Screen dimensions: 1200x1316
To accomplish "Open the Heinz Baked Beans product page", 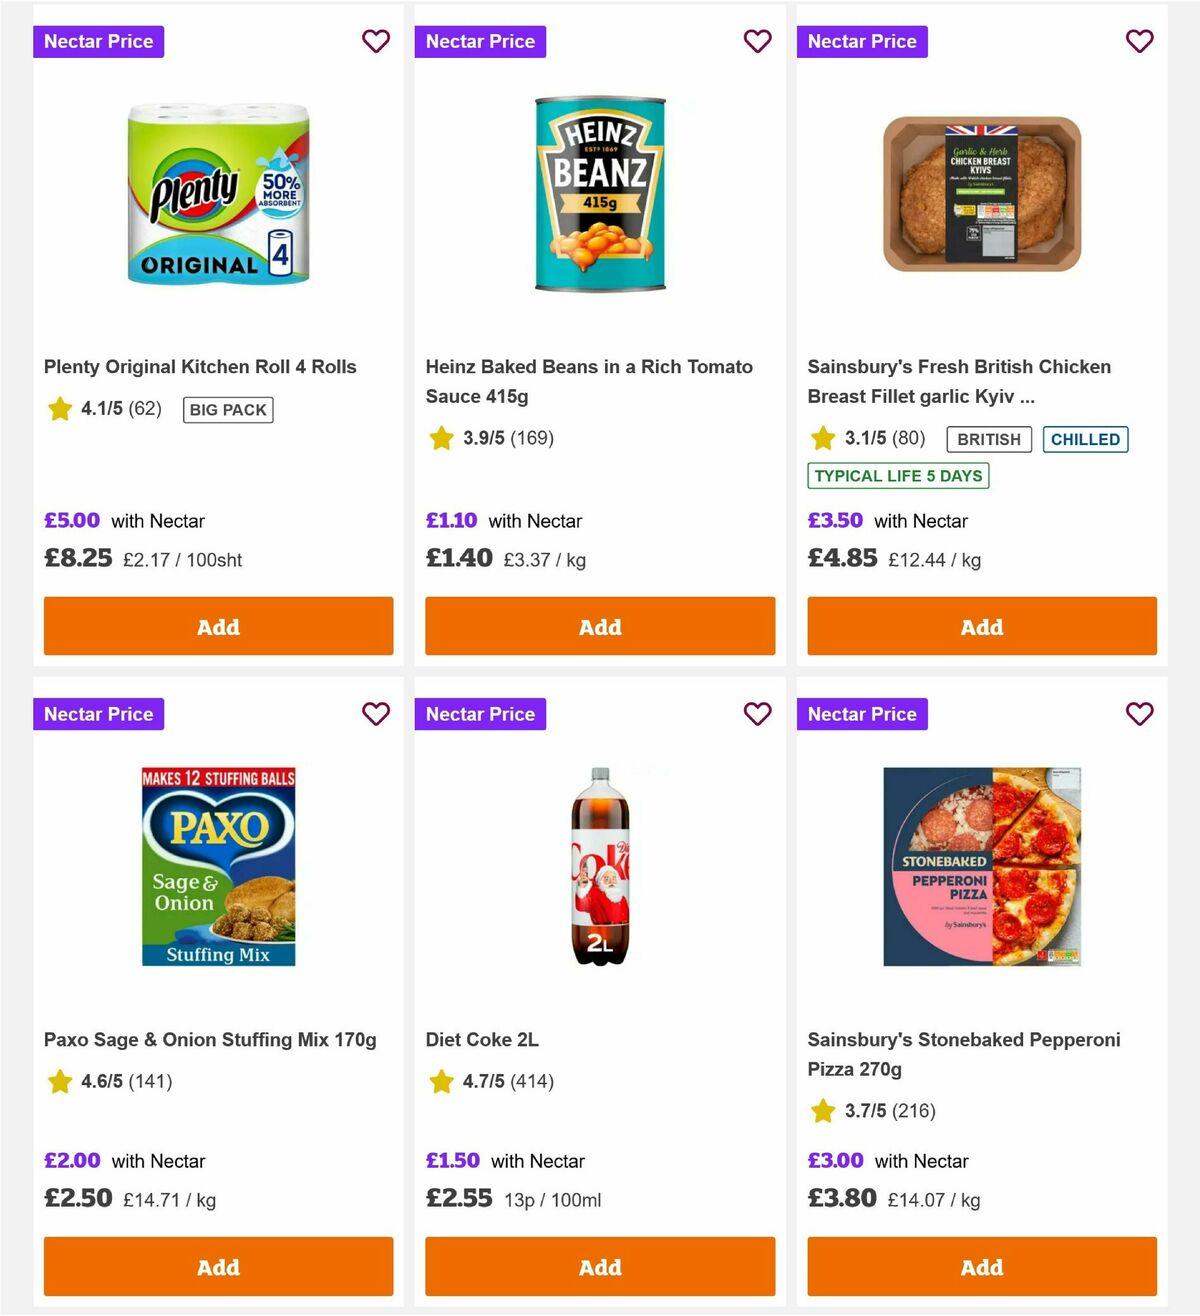I will [x=589, y=381].
